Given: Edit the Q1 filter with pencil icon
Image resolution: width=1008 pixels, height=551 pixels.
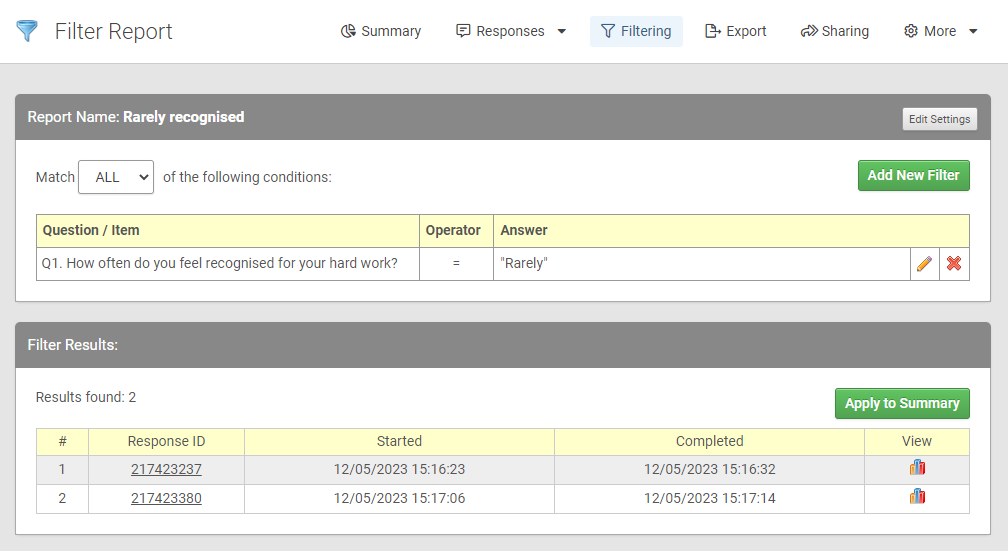Looking at the screenshot, I should (x=924, y=264).
